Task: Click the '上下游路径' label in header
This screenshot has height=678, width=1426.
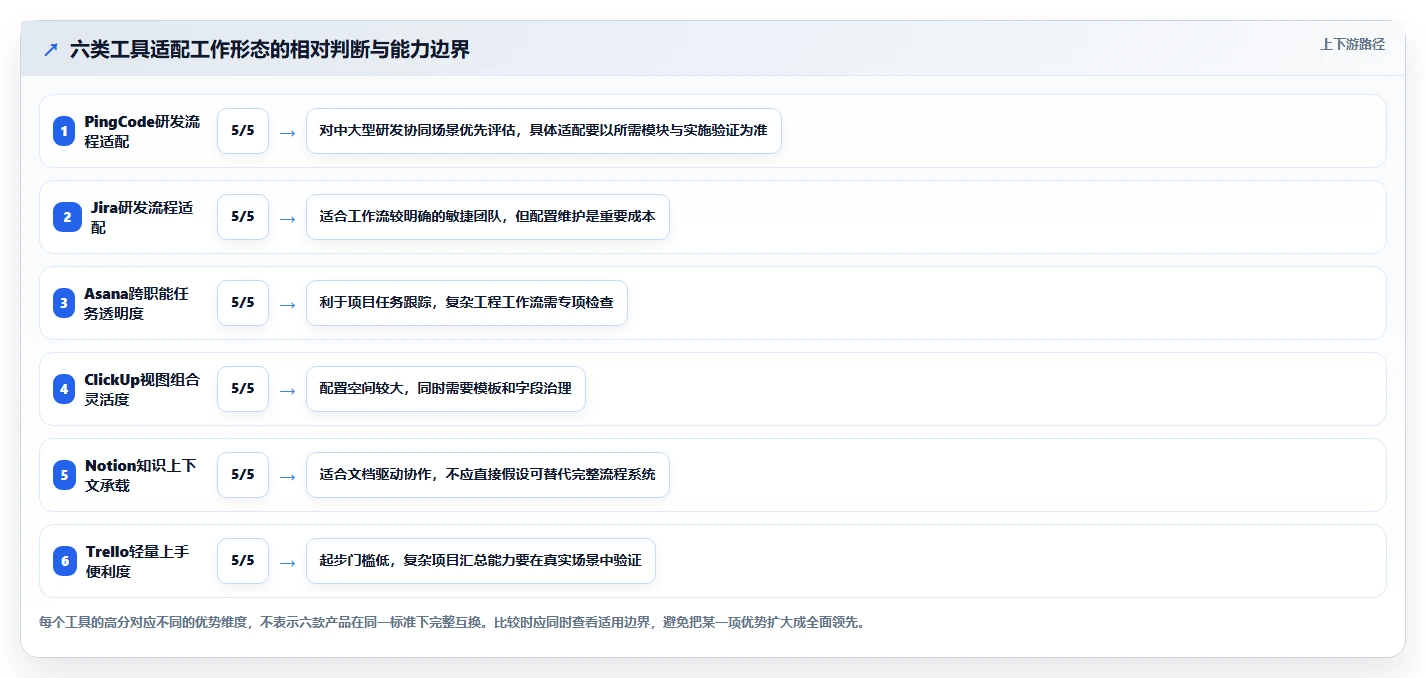Action: (1352, 44)
